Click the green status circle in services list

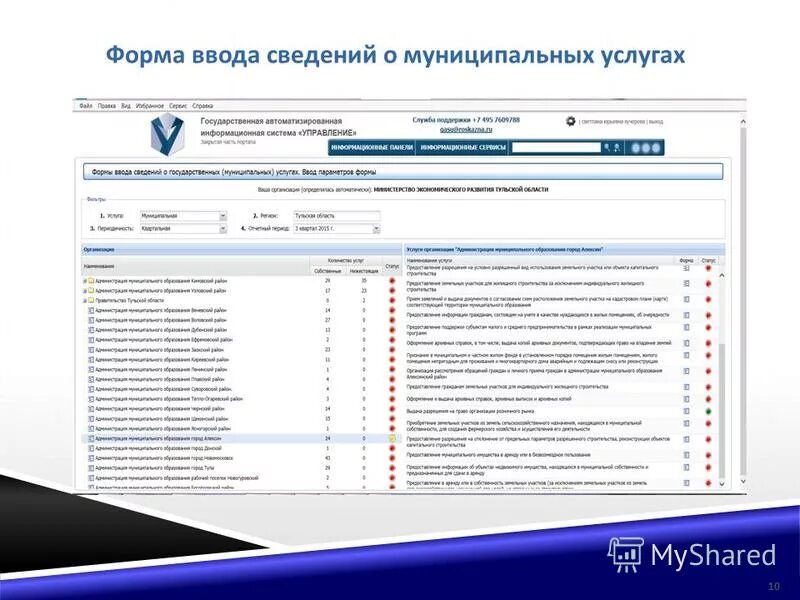click(707, 410)
